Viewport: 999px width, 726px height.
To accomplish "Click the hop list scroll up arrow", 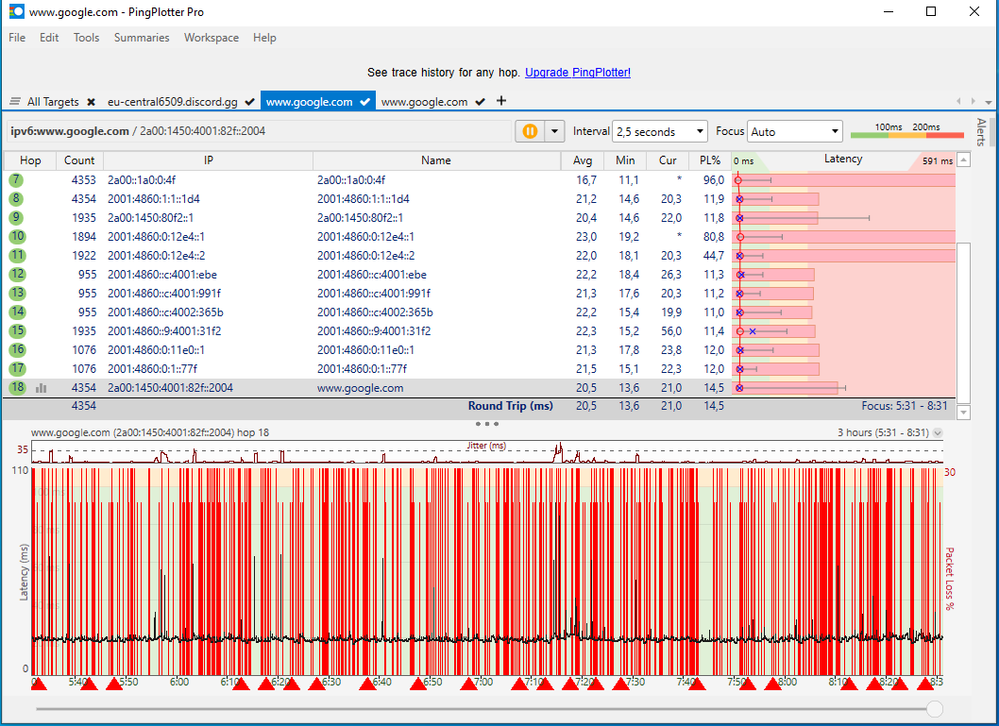I will pyautogui.click(x=964, y=160).
